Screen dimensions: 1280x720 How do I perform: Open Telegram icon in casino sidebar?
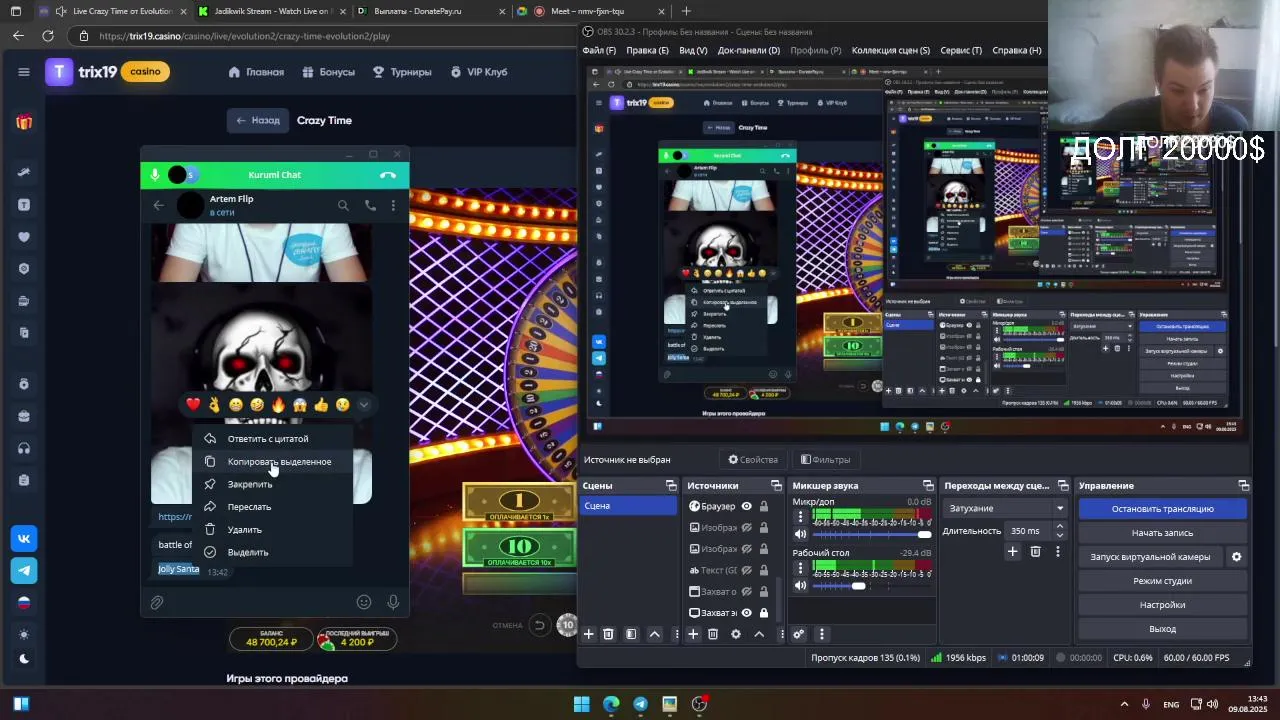point(24,570)
